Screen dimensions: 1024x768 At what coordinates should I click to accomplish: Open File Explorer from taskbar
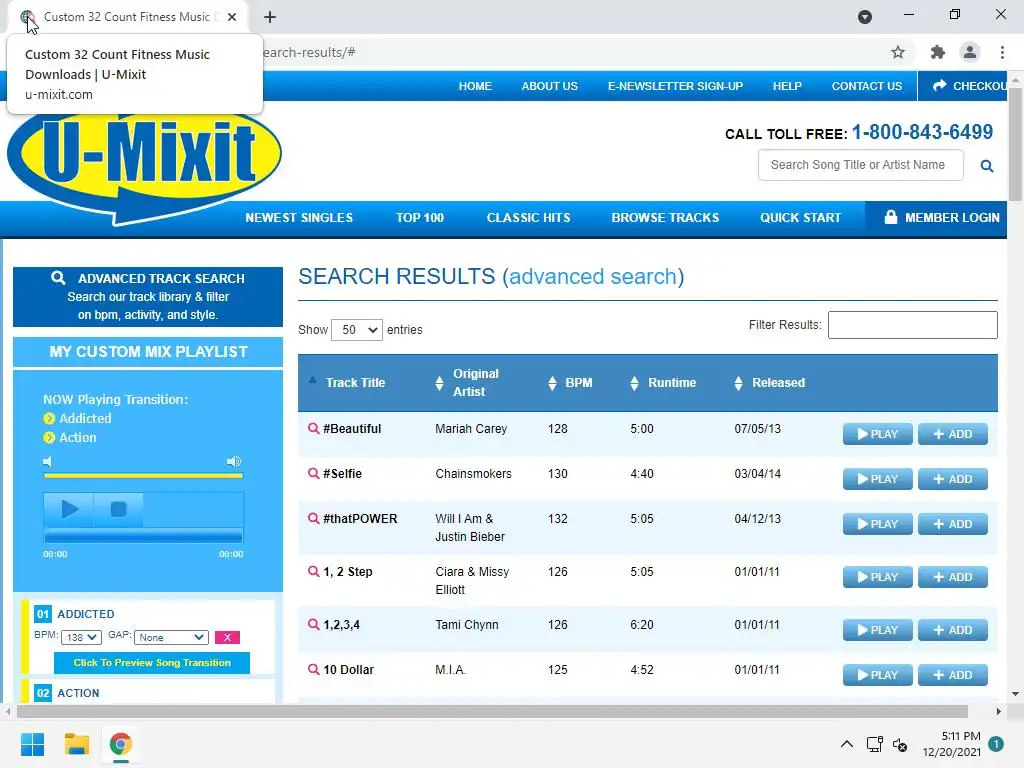[77, 744]
